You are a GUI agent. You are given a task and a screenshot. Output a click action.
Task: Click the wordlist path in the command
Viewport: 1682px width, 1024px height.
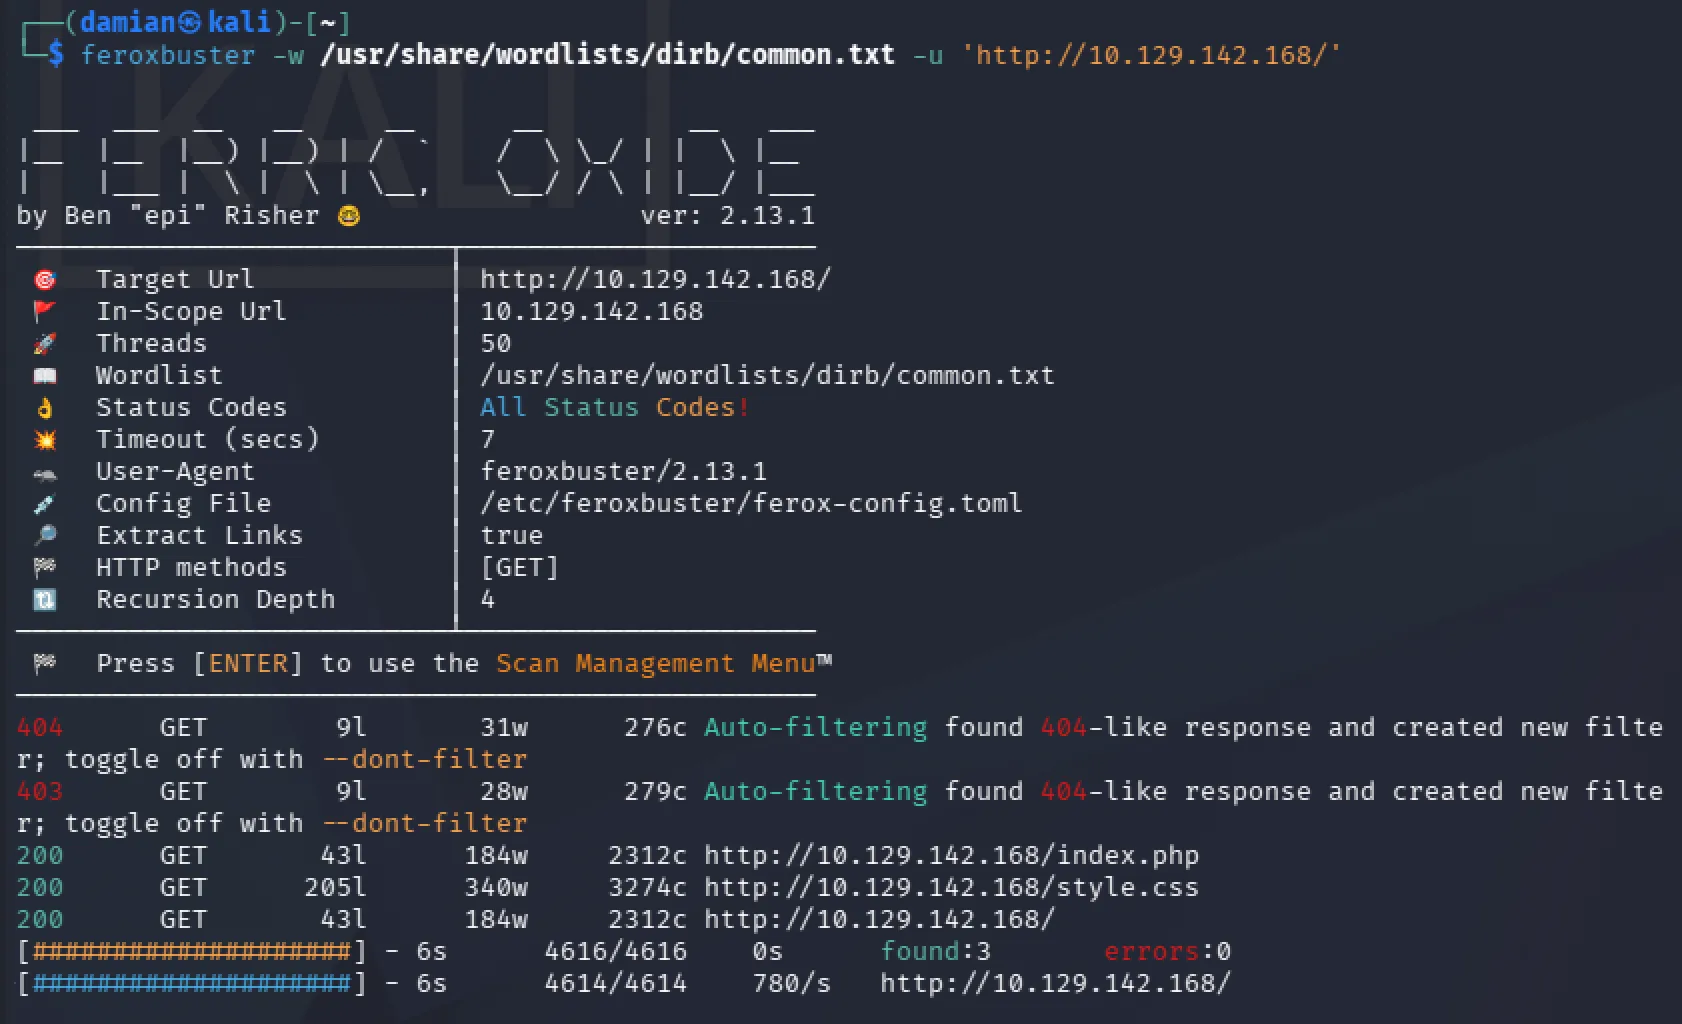pos(607,54)
